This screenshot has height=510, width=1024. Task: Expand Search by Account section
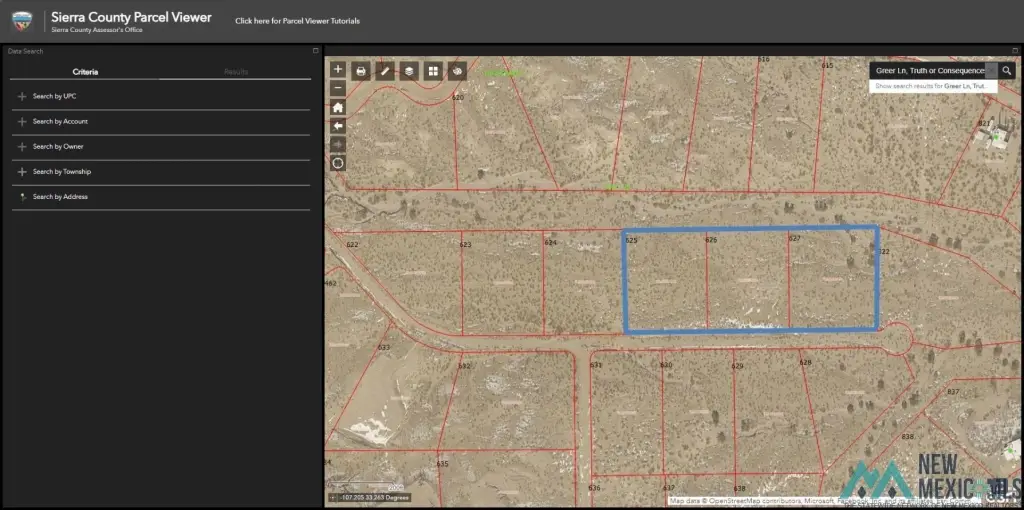click(x=60, y=121)
